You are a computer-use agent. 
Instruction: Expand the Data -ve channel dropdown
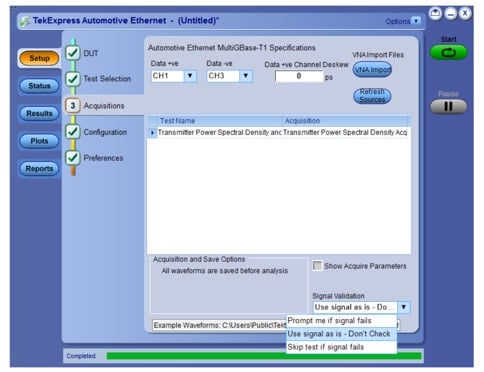point(246,76)
